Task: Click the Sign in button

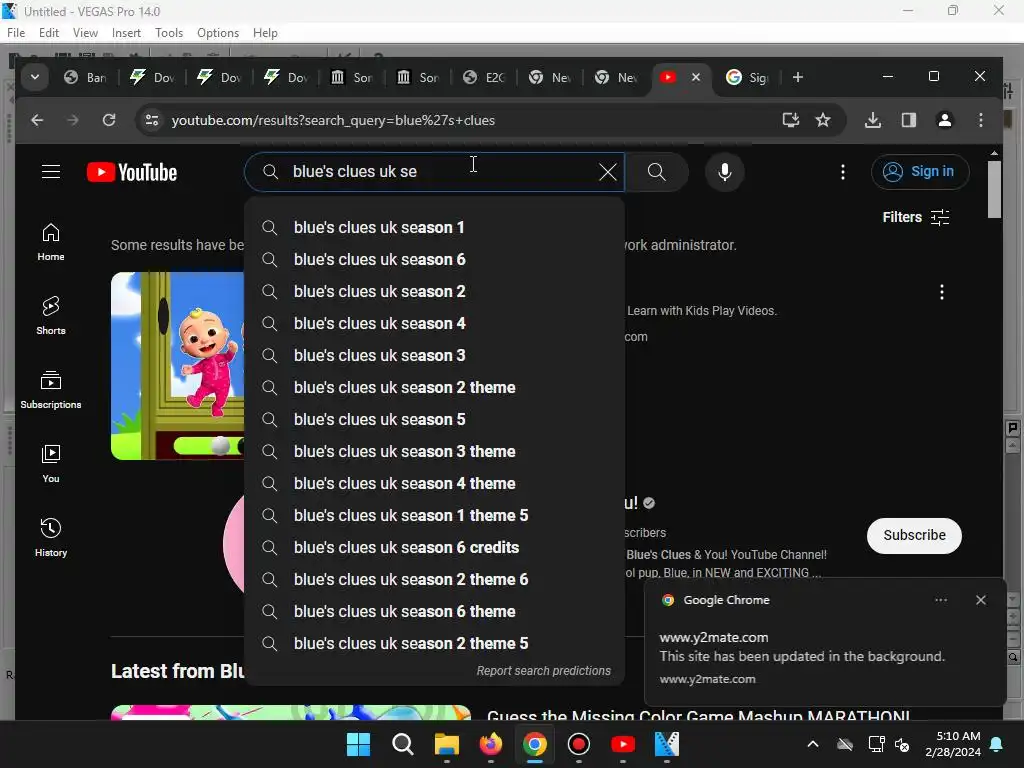Action: (x=920, y=172)
